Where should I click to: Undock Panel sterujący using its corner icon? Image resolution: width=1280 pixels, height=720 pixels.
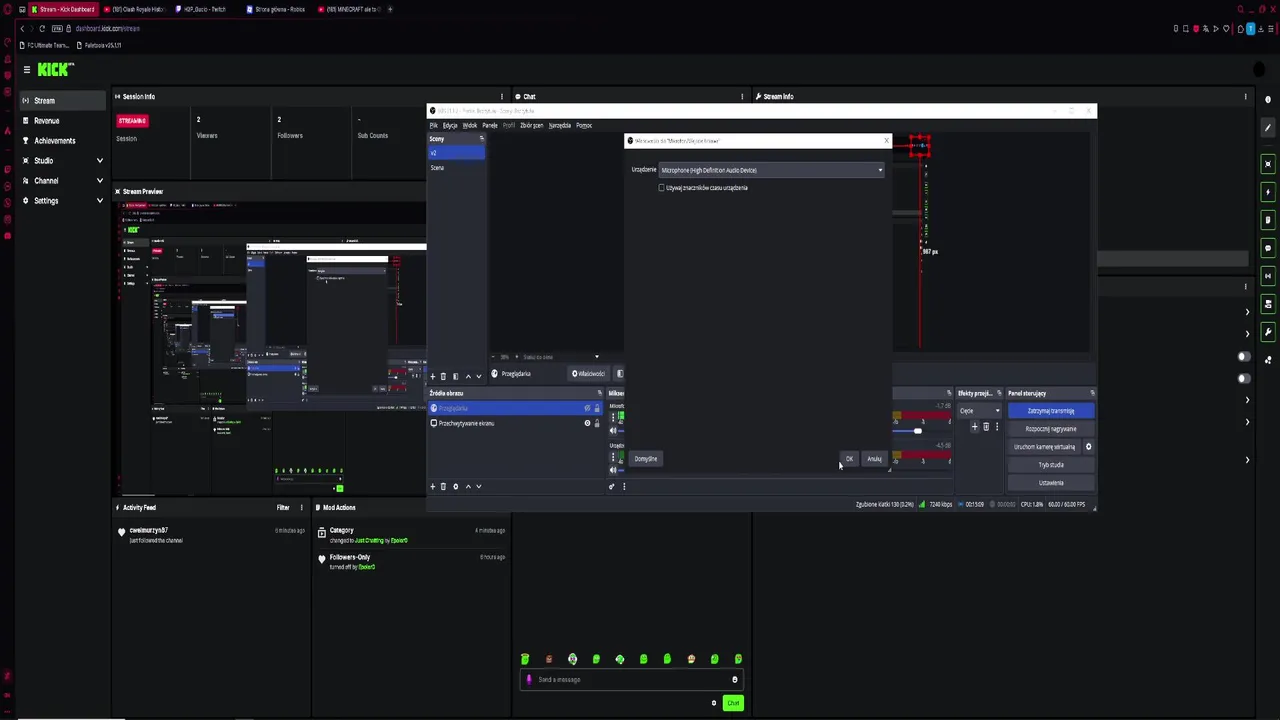tap(1092, 393)
